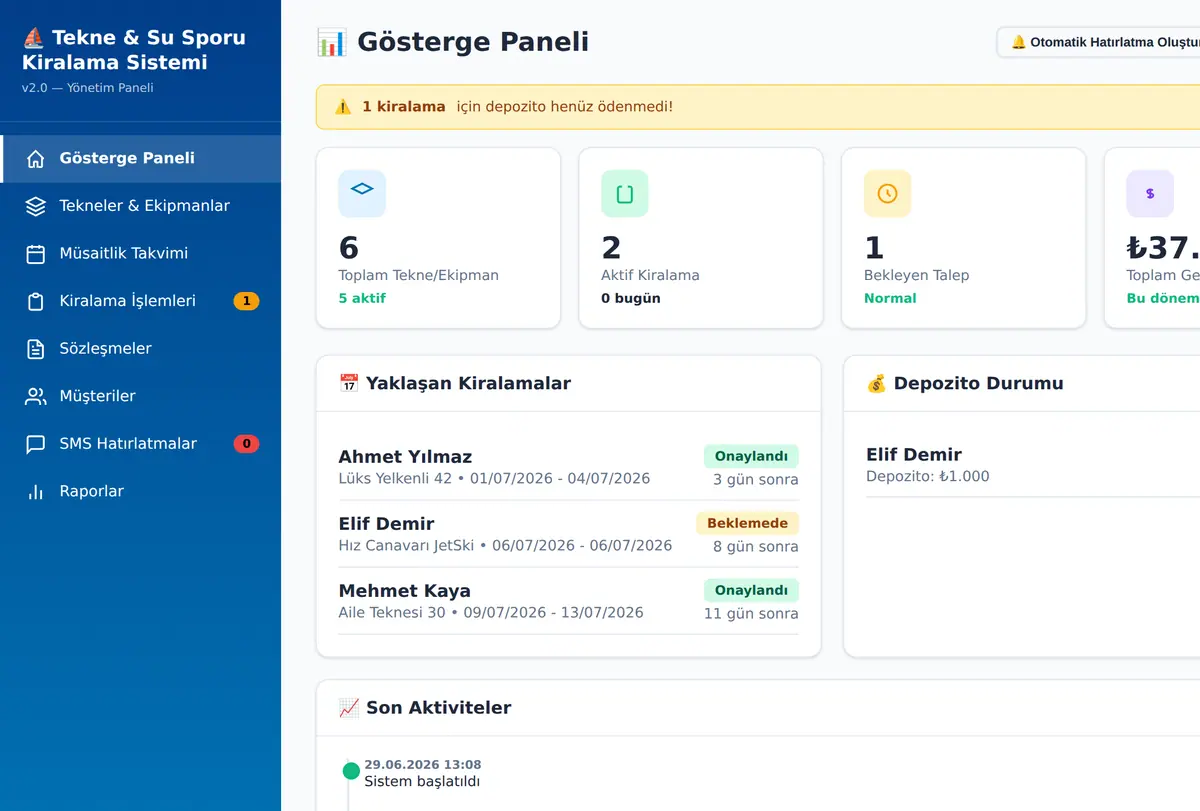Click the purple dollar icon on revenue card

[1150, 193]
